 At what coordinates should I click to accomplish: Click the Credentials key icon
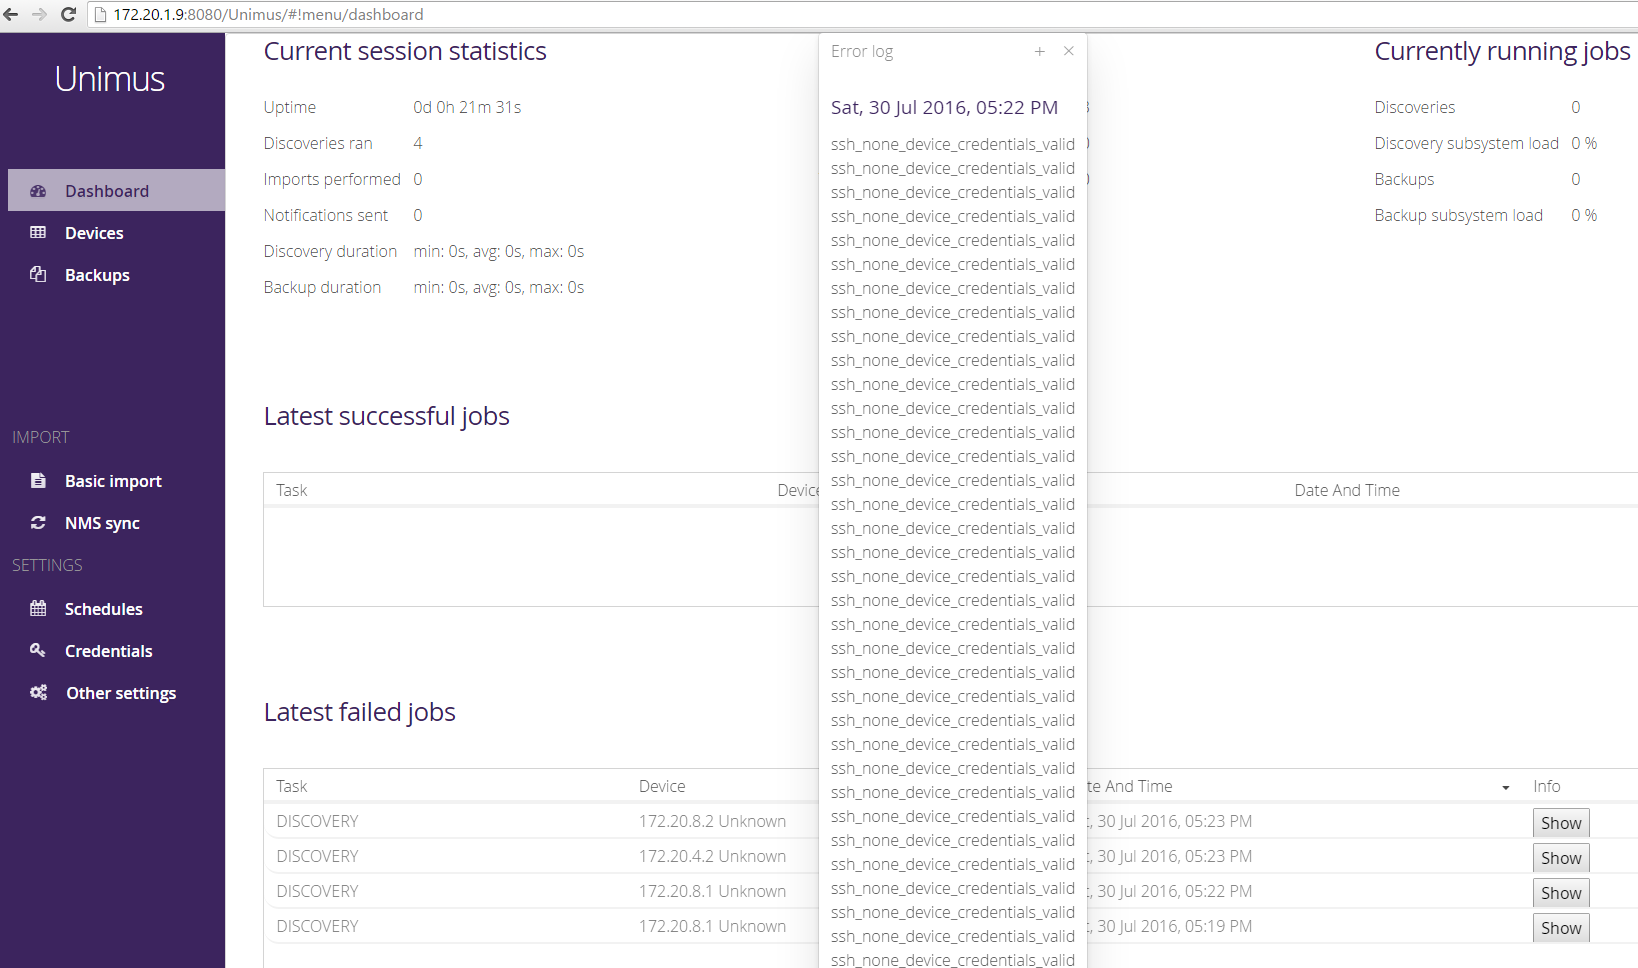(x=38, y=650)
